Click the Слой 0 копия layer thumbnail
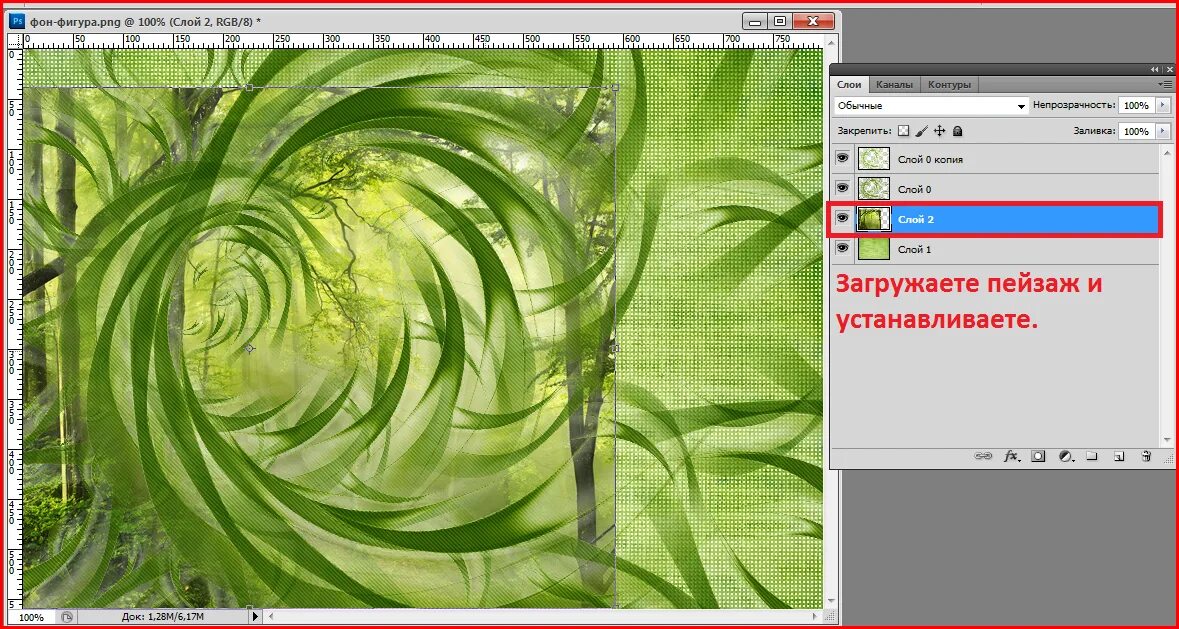This screenshot has width=1179, height=629. coord(874,159)
